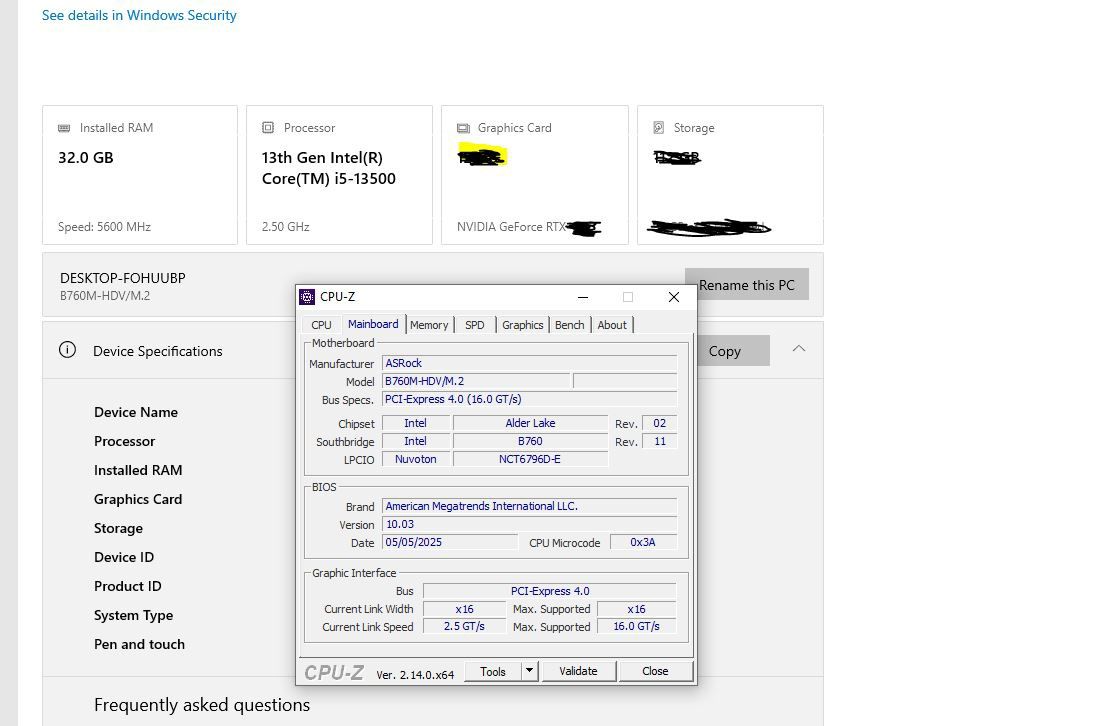Click the CPU-Z app icon in title bar
Image resolution: width=1106 pixels, height=726 pixels.
pos(307,297)
